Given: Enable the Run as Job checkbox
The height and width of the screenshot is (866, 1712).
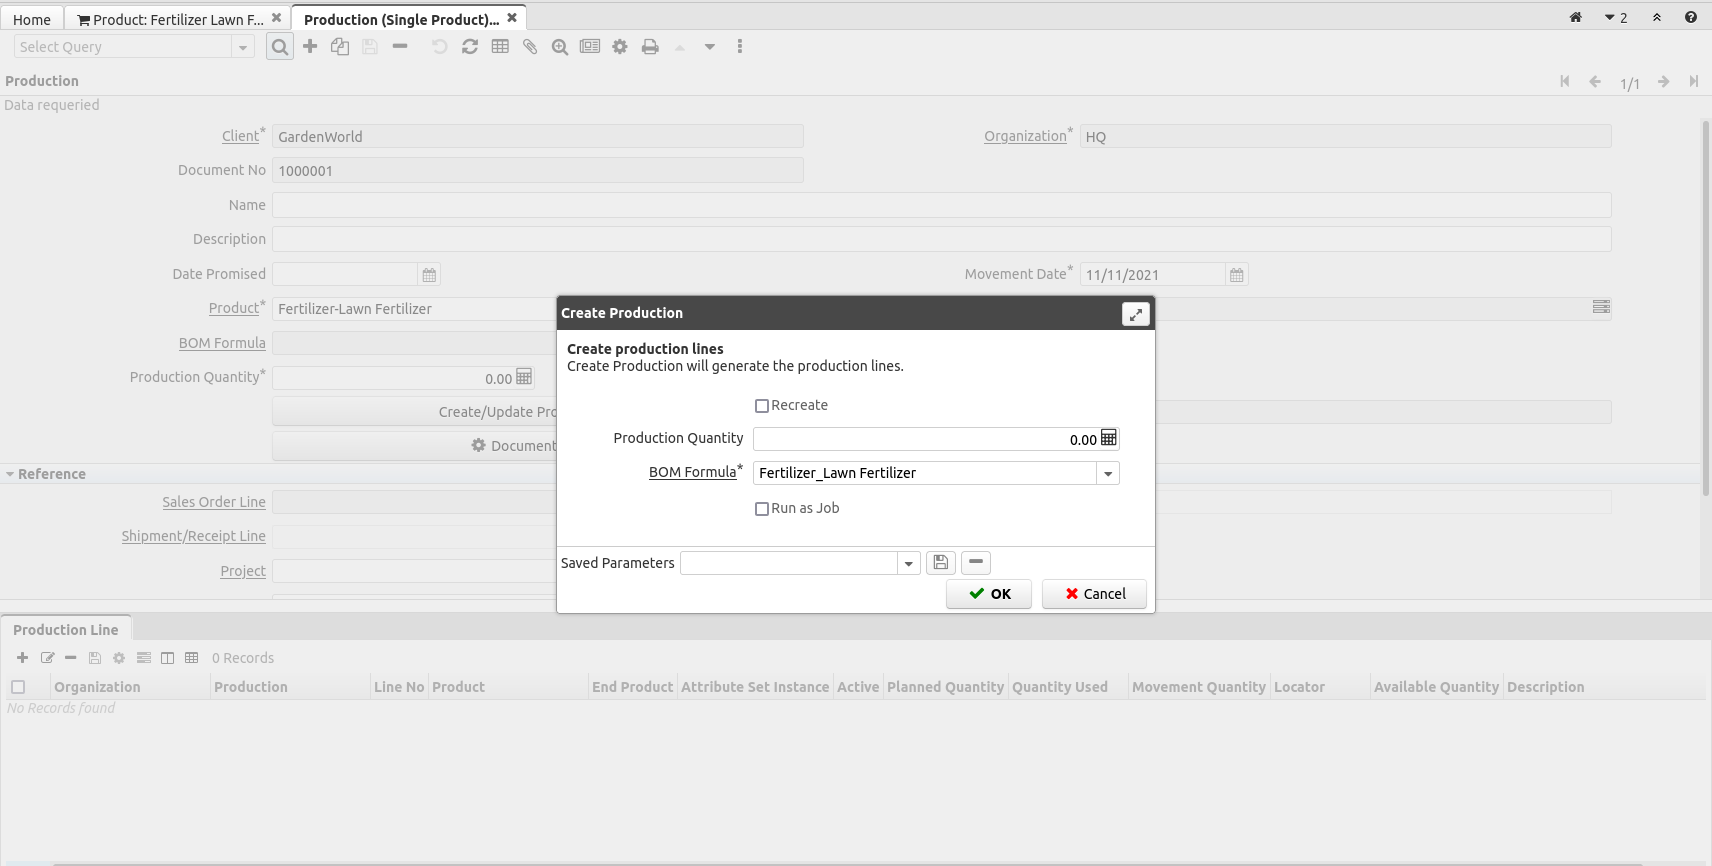Looking at the screenshot, I should pyautogui.click(x=762, y=509).
